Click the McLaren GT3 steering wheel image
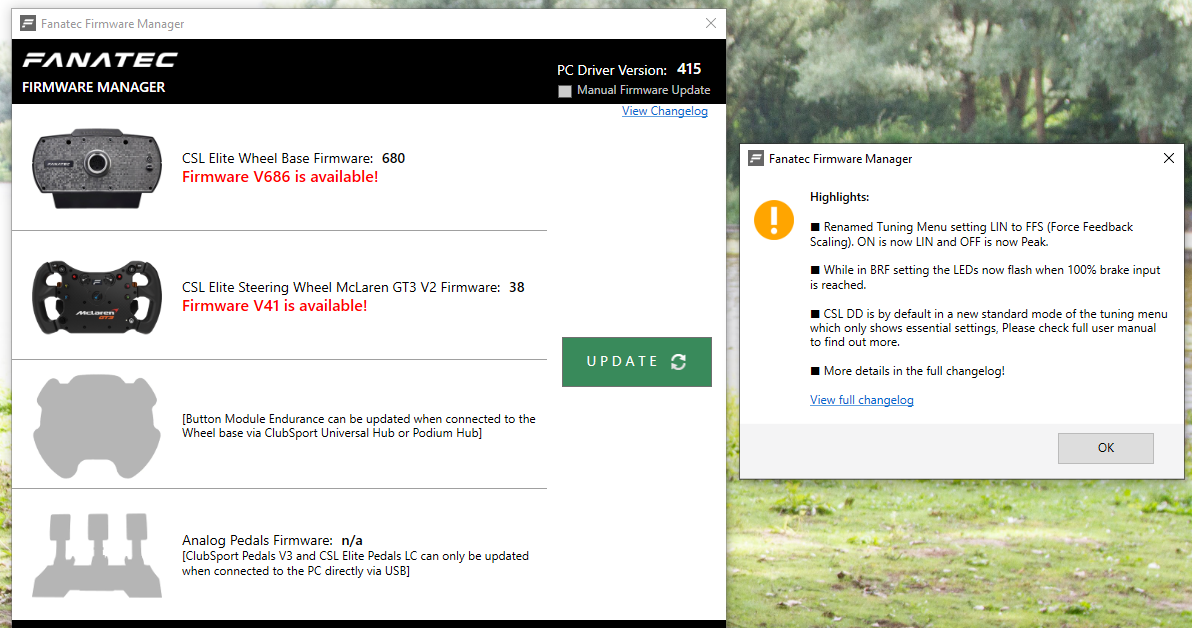Viewport: 1192px width, 628px height. click(x=97, y=296)
